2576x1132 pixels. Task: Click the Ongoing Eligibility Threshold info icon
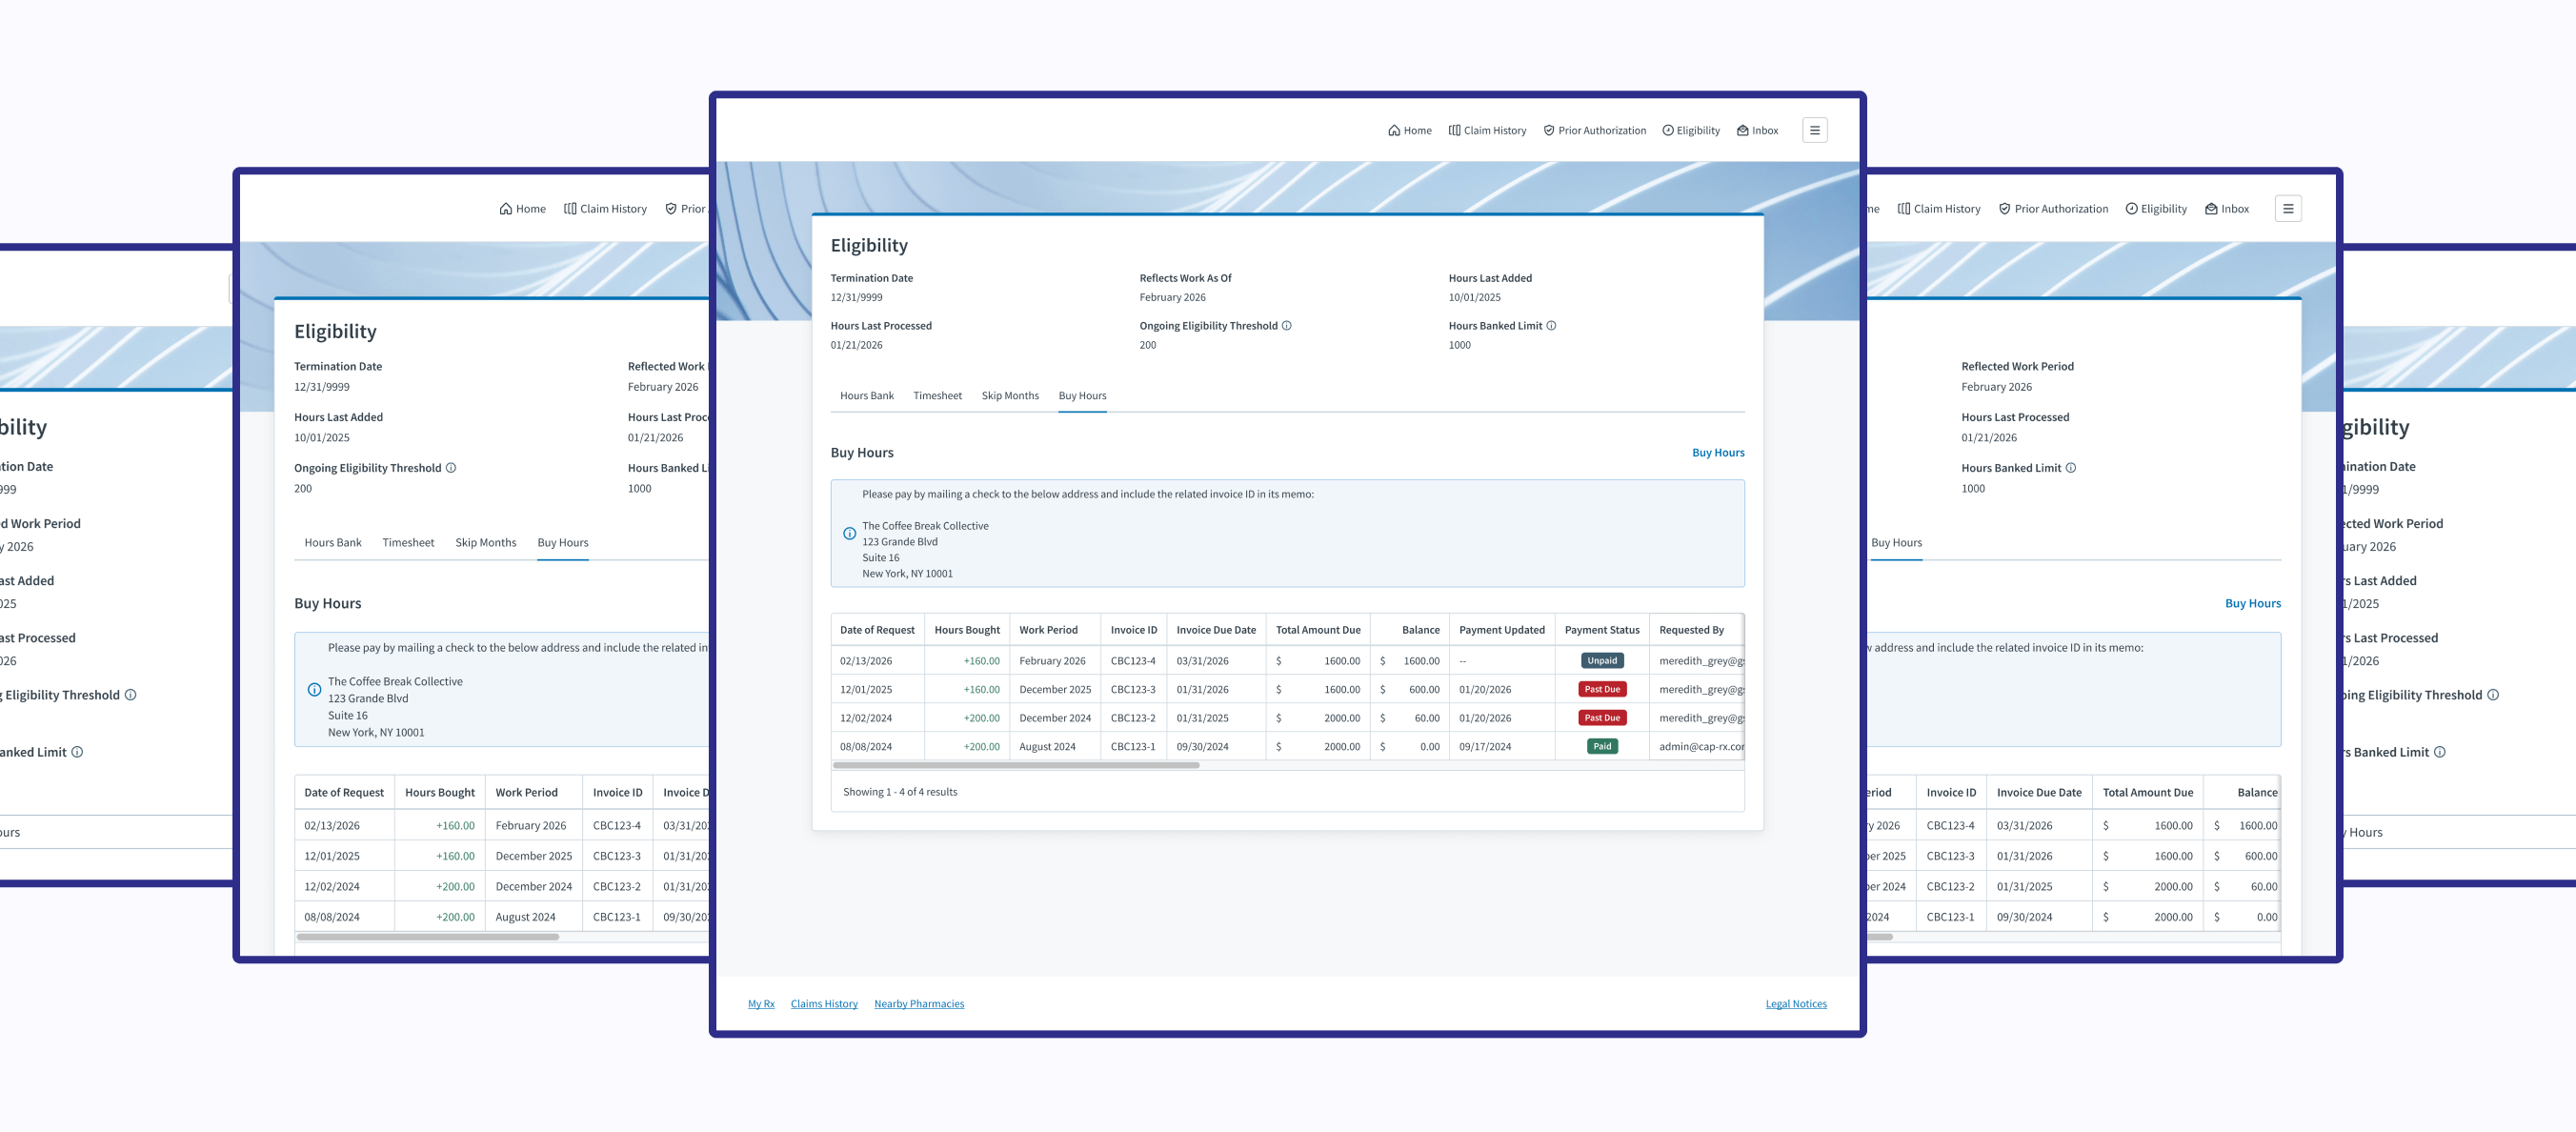1286,326
